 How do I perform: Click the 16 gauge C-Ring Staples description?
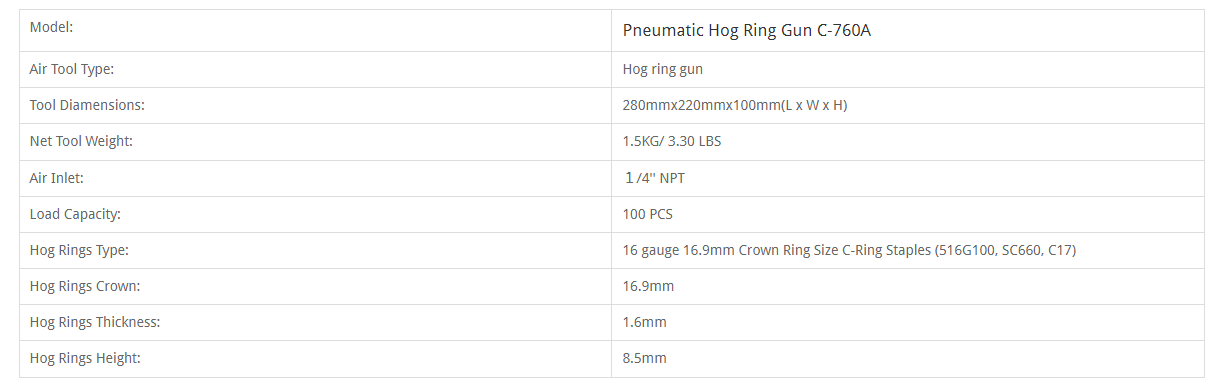click(x=849, y=250)
